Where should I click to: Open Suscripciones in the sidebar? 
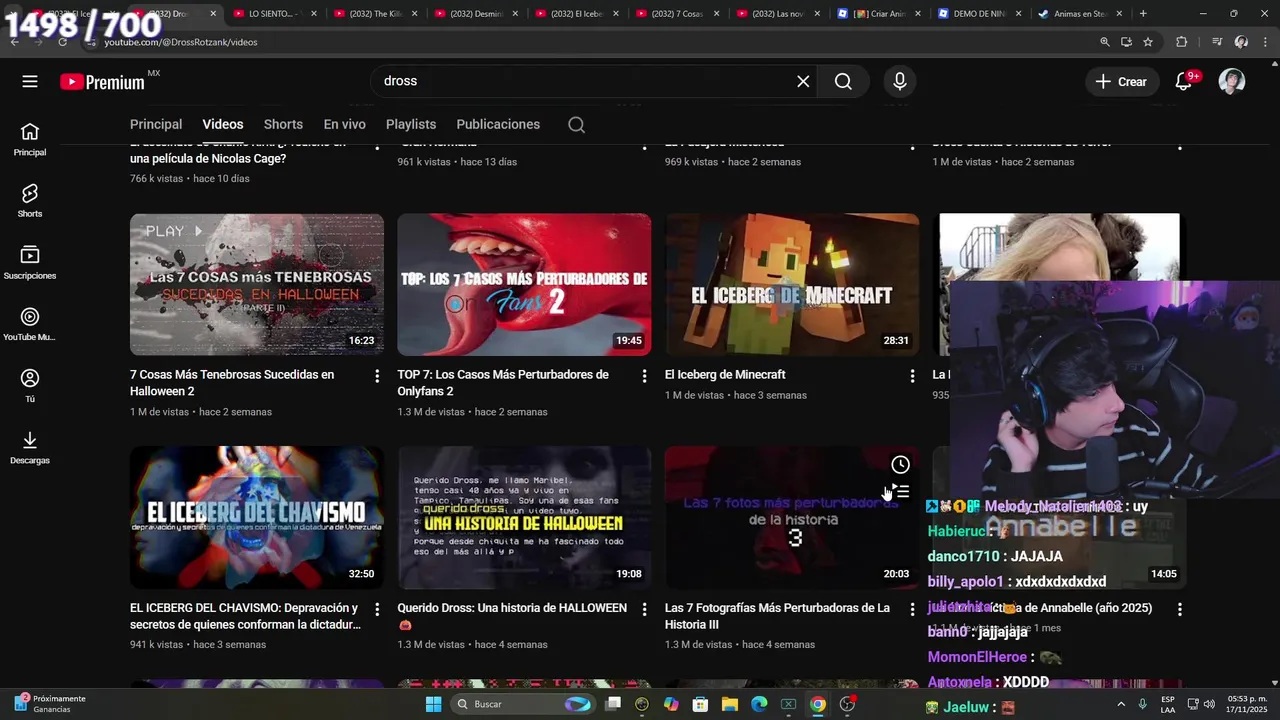30,263
